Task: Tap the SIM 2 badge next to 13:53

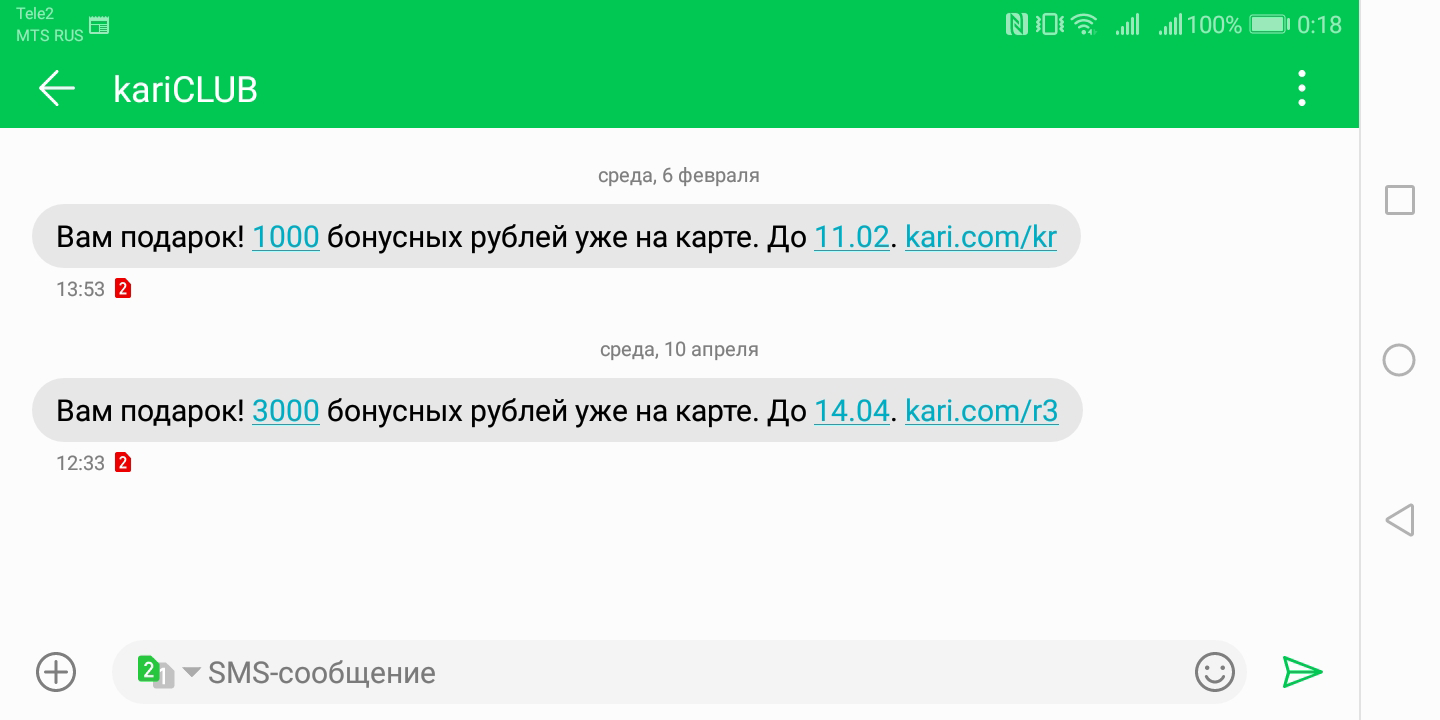Action: tap(123, 289)
